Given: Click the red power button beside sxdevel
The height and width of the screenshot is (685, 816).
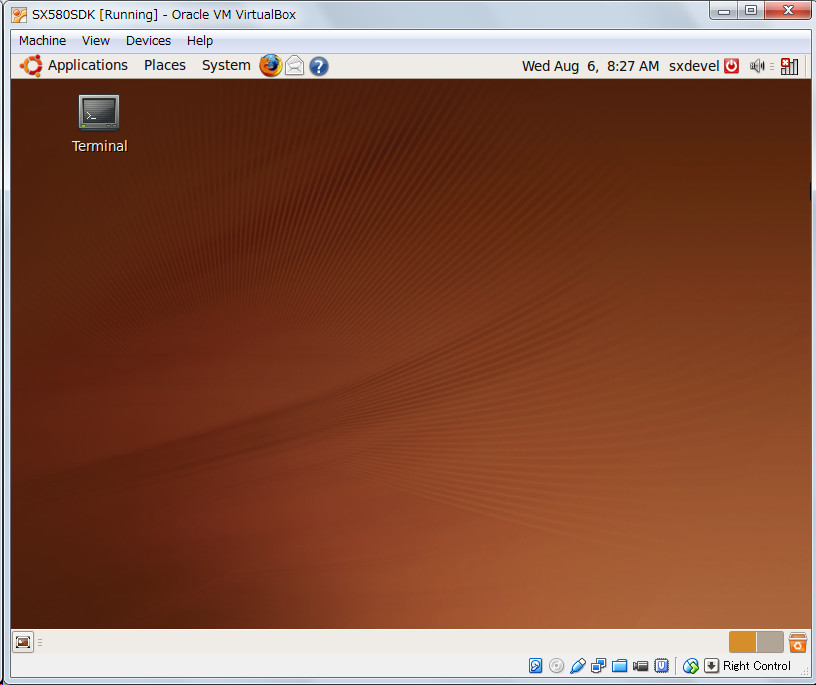Looking at the screenshot, I should pyautogui.click(x=731, y=66).
